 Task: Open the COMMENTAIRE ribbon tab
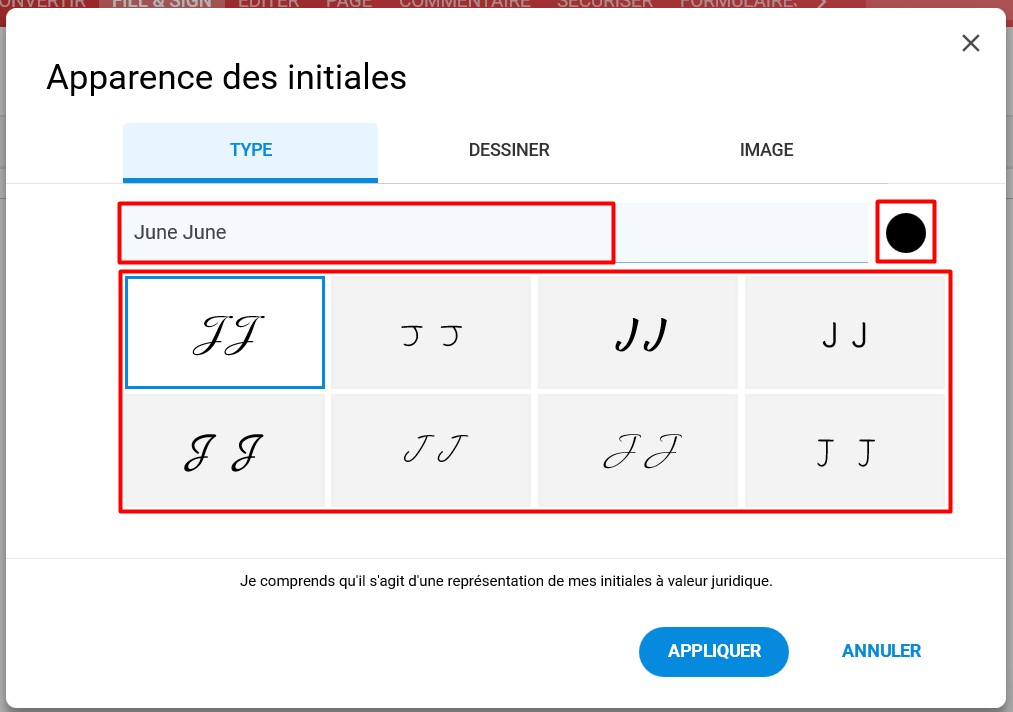point(465,3)
